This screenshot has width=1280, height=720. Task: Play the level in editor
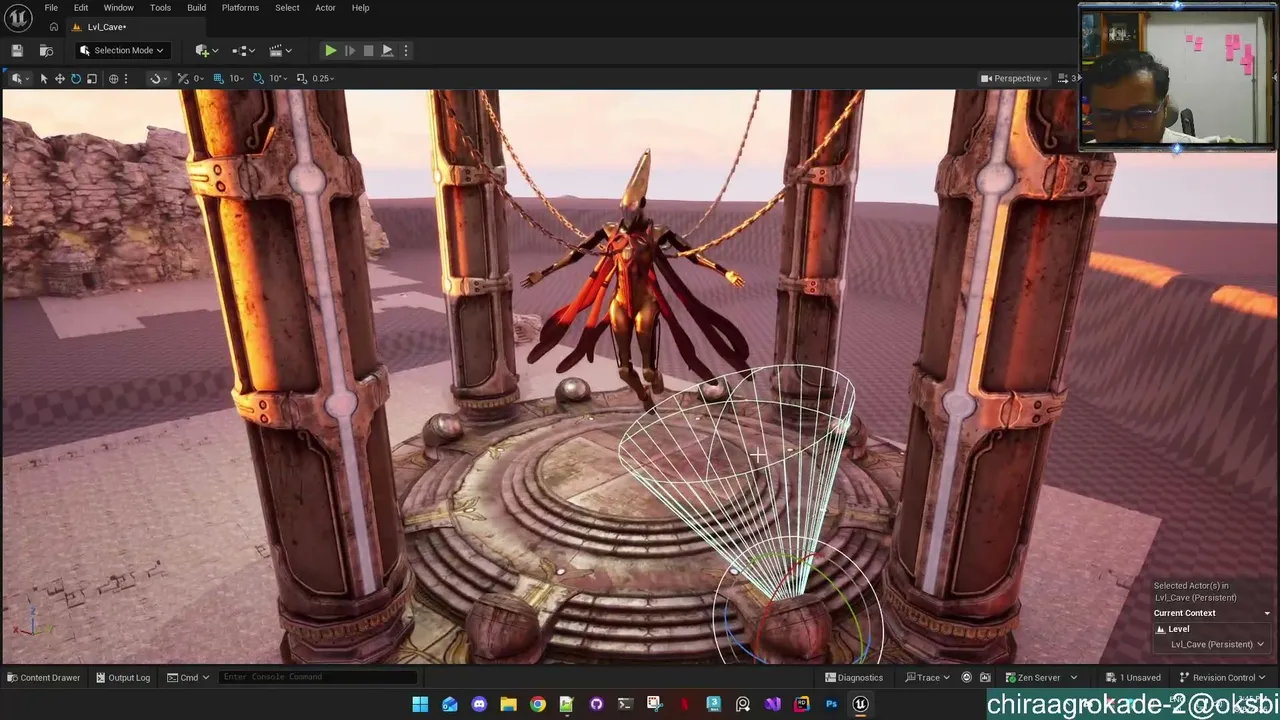[330, 50]
